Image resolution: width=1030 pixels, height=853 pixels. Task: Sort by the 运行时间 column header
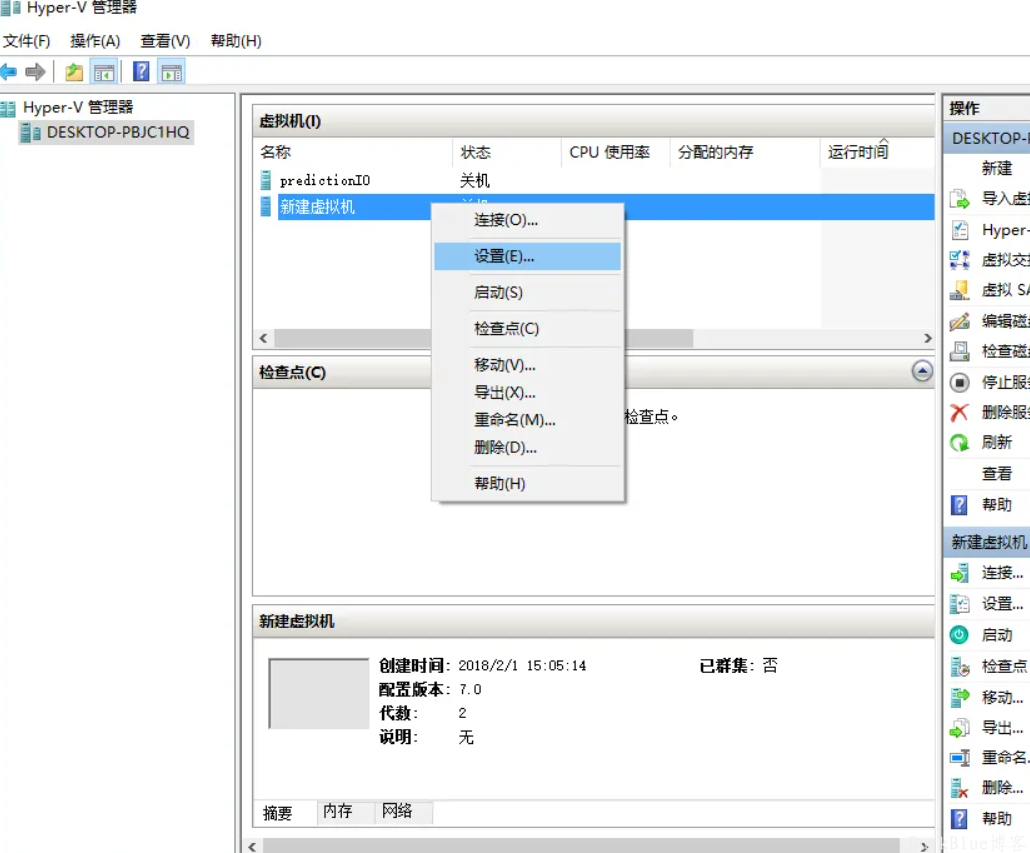[878, 152]
